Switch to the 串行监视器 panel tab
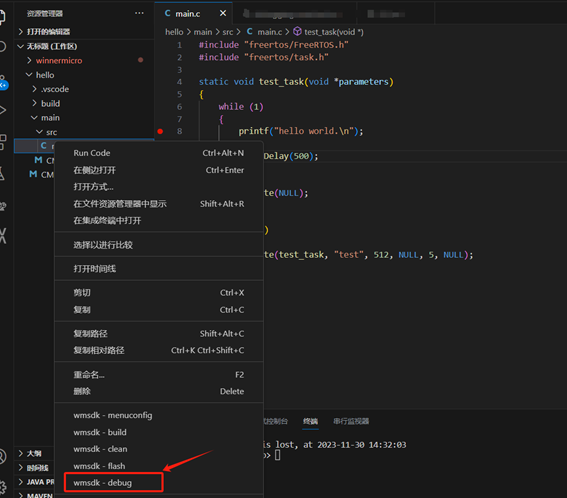Screen dimensions: 567x498 [x=351, y=421]
